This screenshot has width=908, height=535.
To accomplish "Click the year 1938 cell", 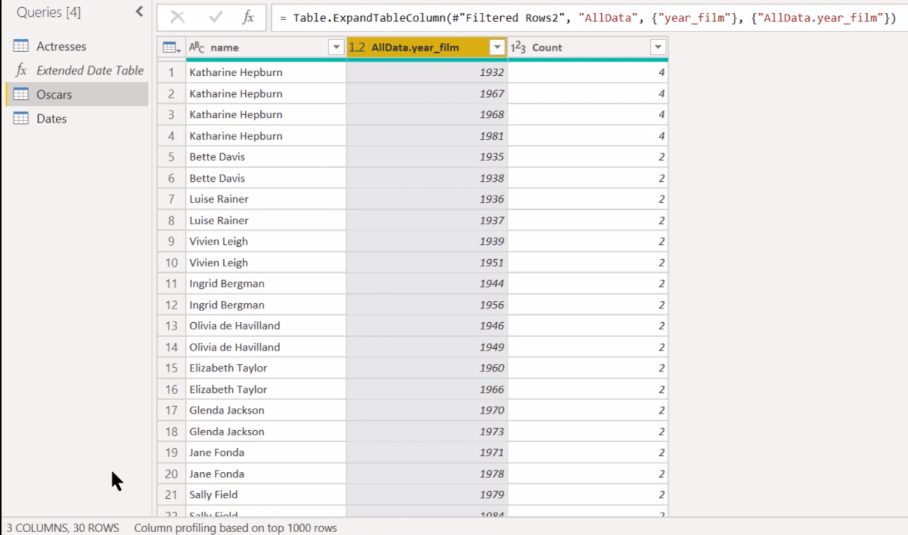I will pyautogui.click(x=427, y=178).
